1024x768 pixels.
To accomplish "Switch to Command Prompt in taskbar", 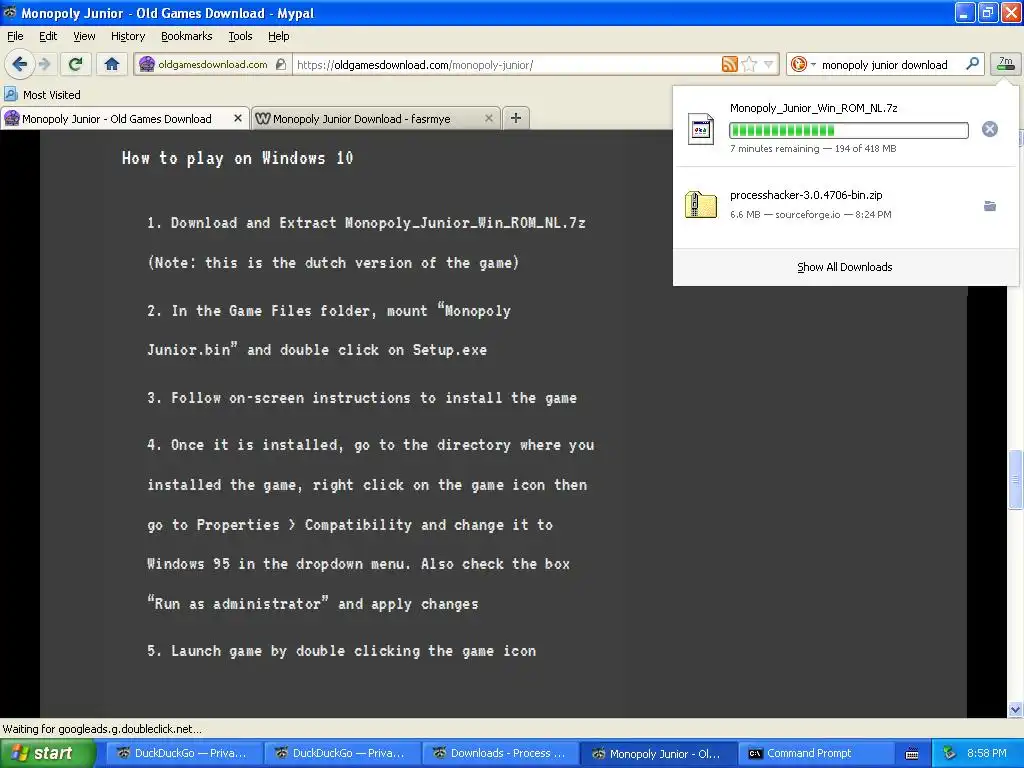I will (816, 754).
